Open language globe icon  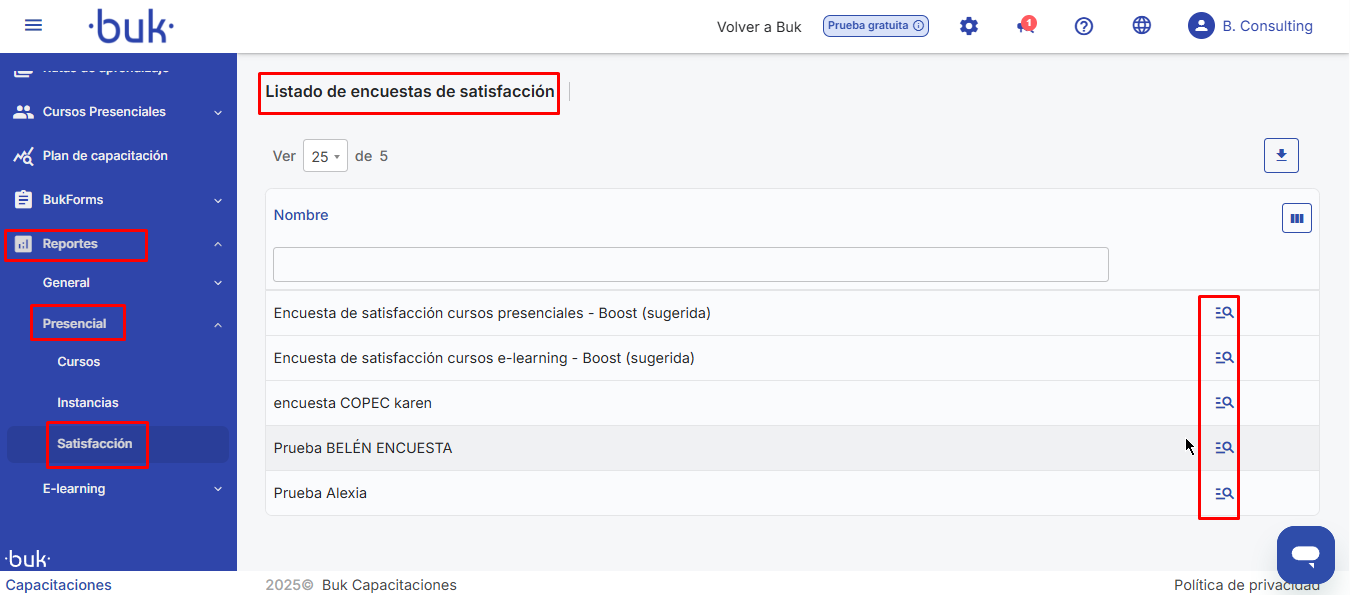point(1141,27)
